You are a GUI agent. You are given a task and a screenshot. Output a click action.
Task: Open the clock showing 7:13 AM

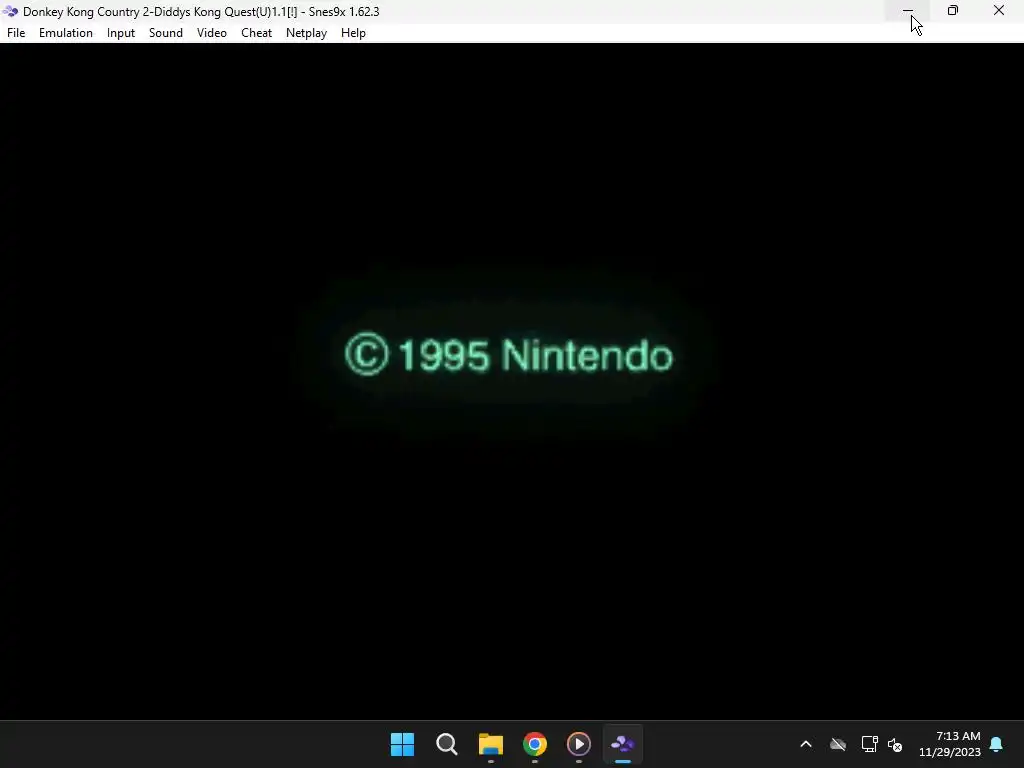(x=950, y=744)
